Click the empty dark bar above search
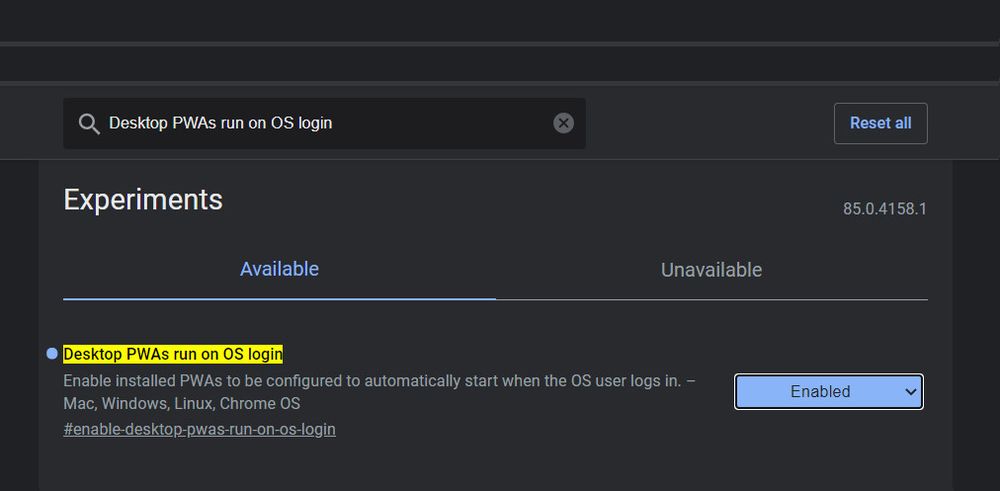 (x=500, y=64)
